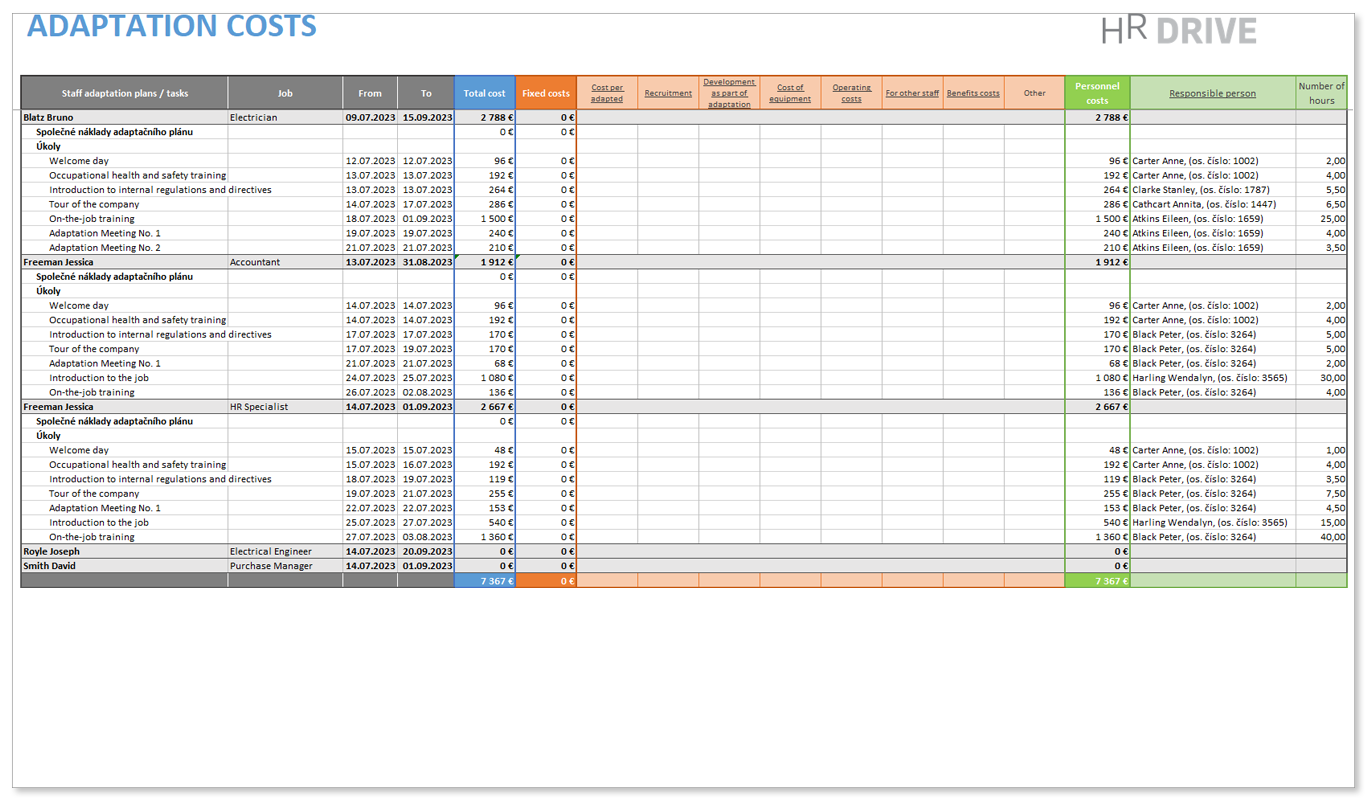This screenshot has width=1365, height=800.
Task: Click the green Personnel costs header
Action: click(x=1097, y=92)
